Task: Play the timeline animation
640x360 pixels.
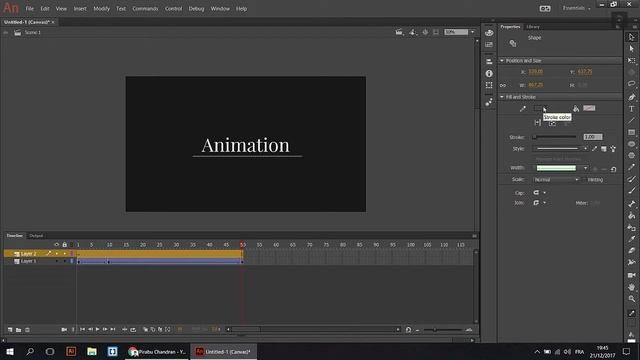Action: [98, 329]
